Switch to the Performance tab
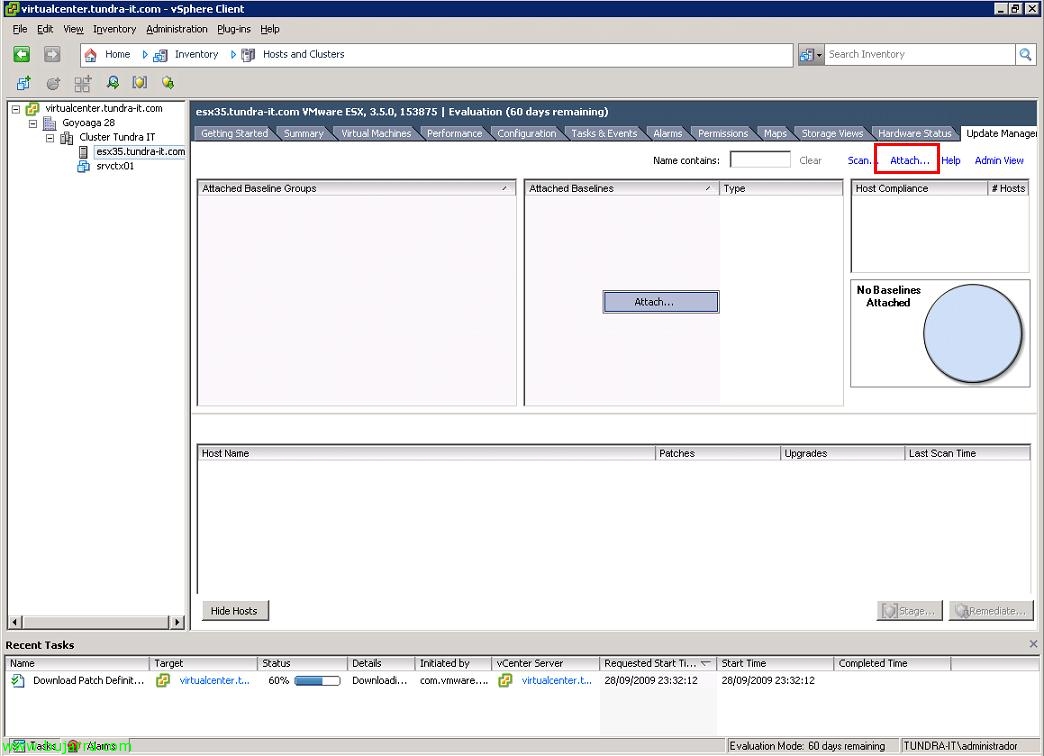 (454, 134)
